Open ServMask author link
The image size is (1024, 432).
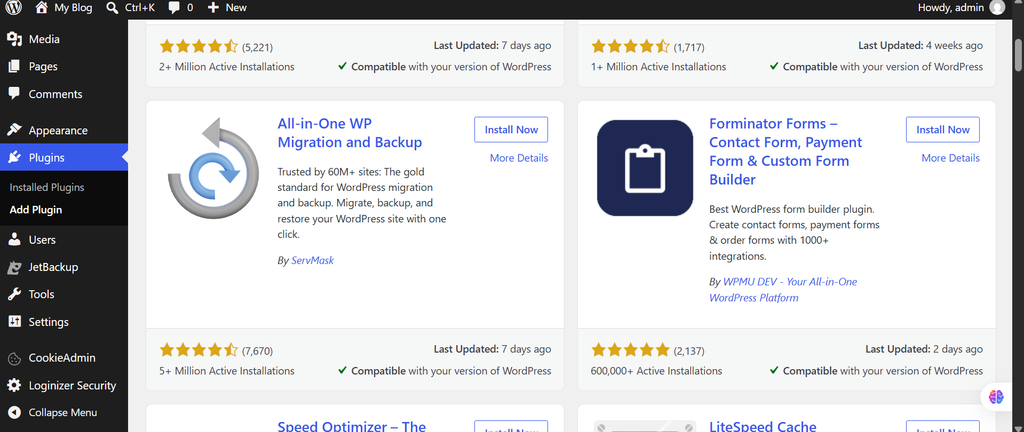pos(312,260)
